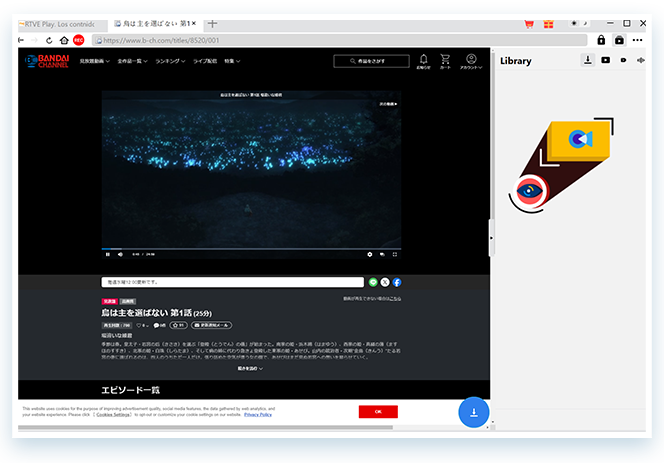Image resolution: width=664 pixels, height=463 pixels.
Task: Click the comment text input below player
Action: pyautogui.click(x=232, y=282)
